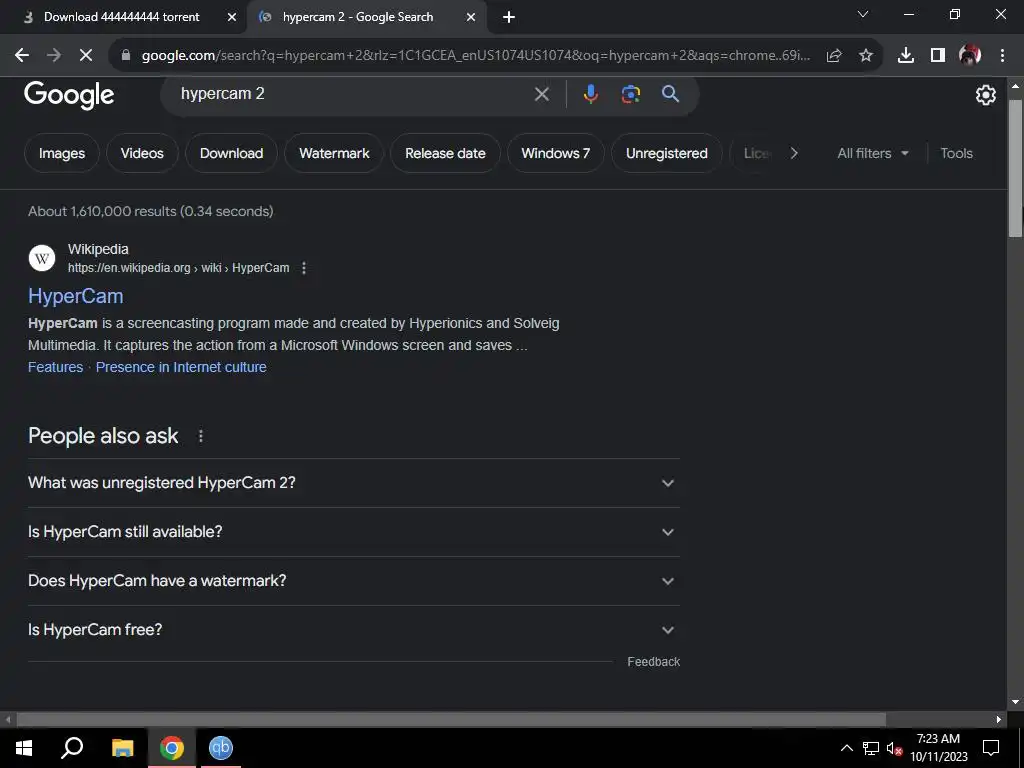Open new tab with plus button
This screenshot has height=768, width=1024.
click(x=509, y=17)
